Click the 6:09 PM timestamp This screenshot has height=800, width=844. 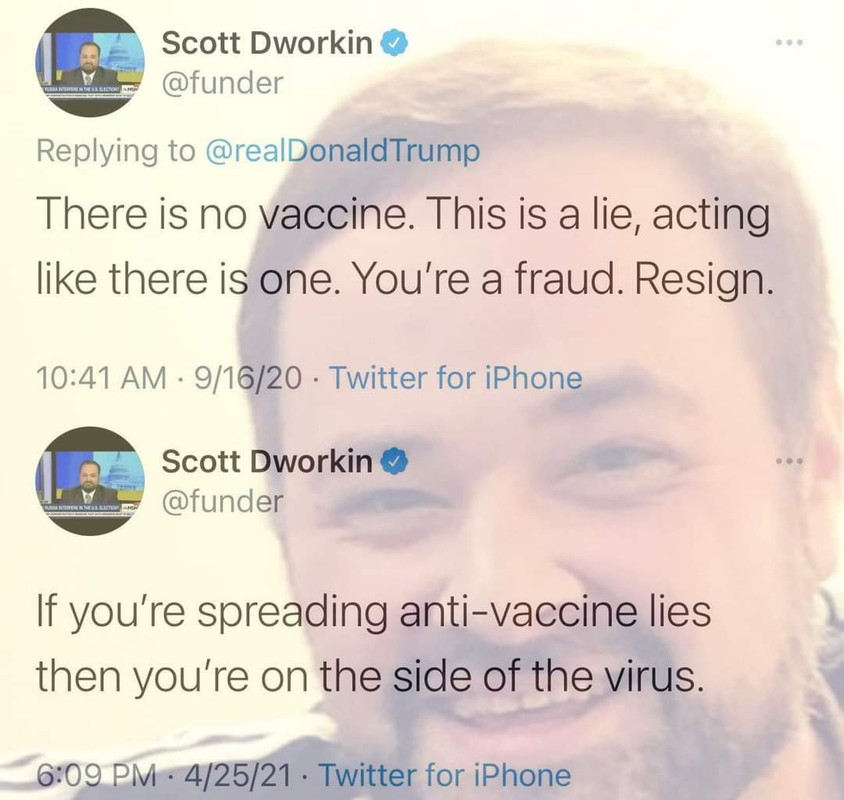coord(96,775)
